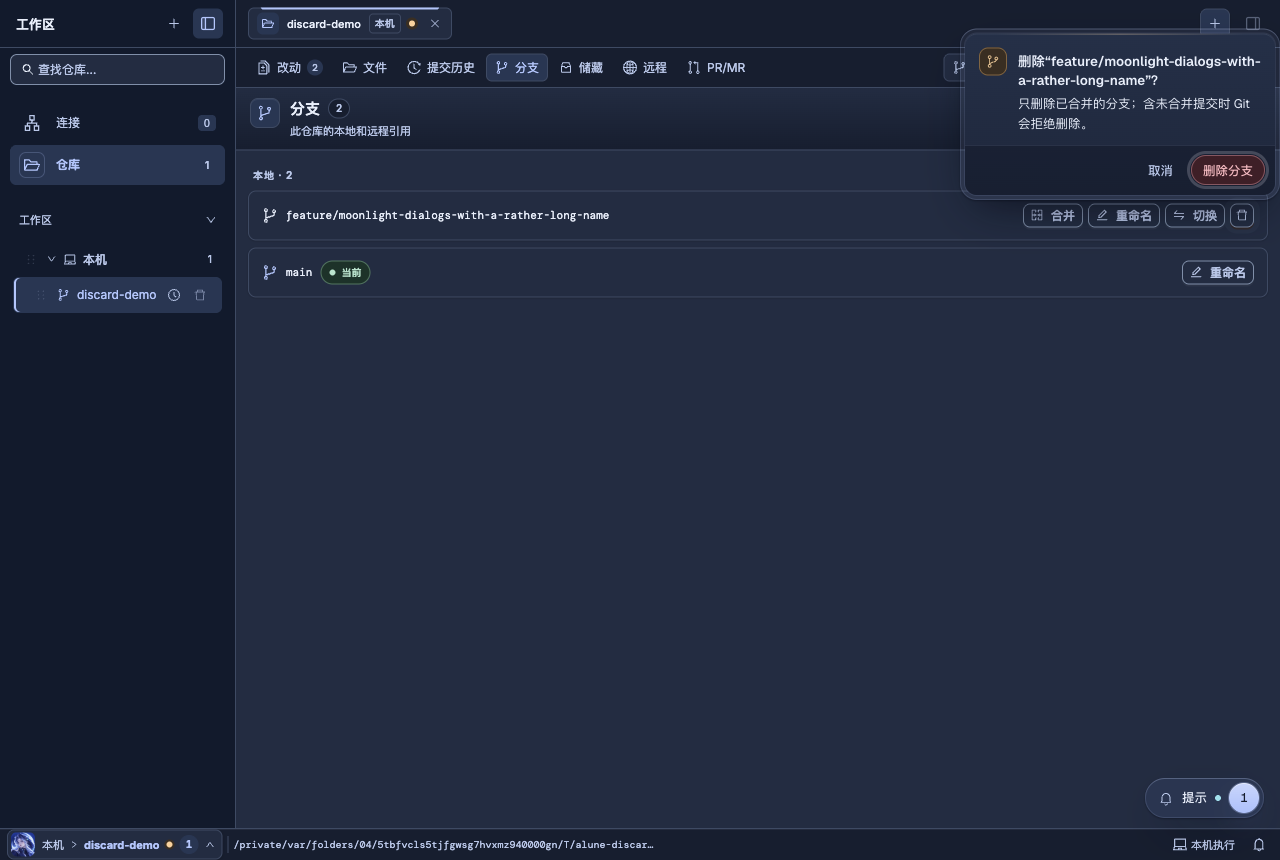Viewport: 1280px width, 860px height.
Task: Collapse the 工作区 section chevron
Action: (x=210, y=220)
